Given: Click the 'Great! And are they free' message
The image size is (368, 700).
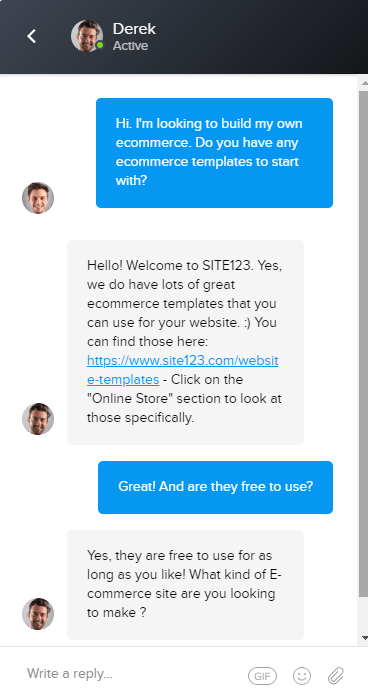Looking at the screenshot, I should pyautogui.click(x=215, y=487).
